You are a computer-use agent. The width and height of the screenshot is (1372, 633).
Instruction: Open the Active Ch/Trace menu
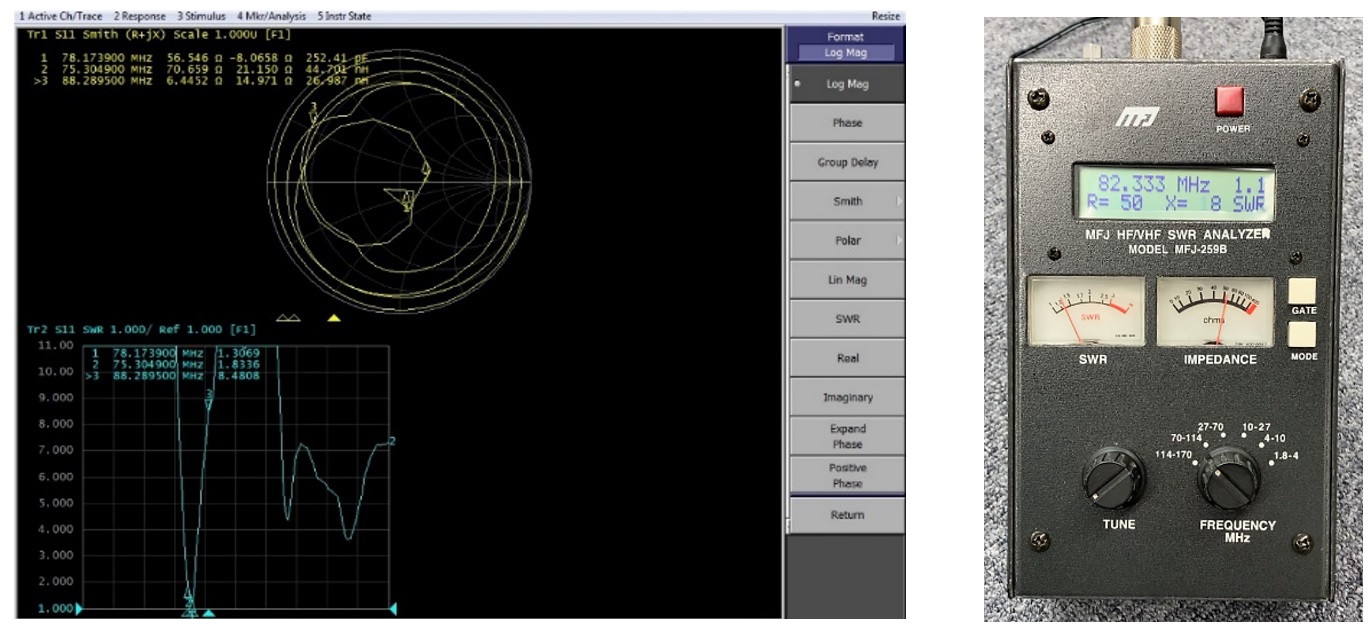pyautogui.click(x=62, y=16)
